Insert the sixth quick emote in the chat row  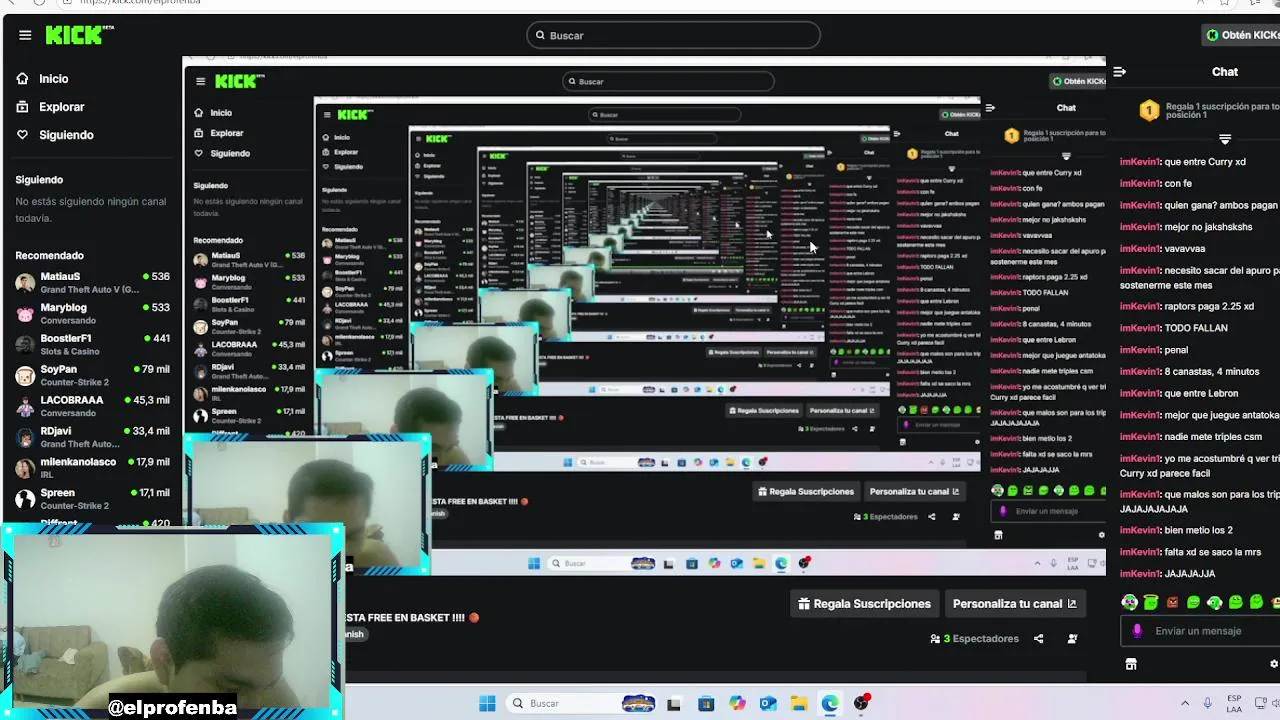pyautogui.click(x=1236, y=602)
